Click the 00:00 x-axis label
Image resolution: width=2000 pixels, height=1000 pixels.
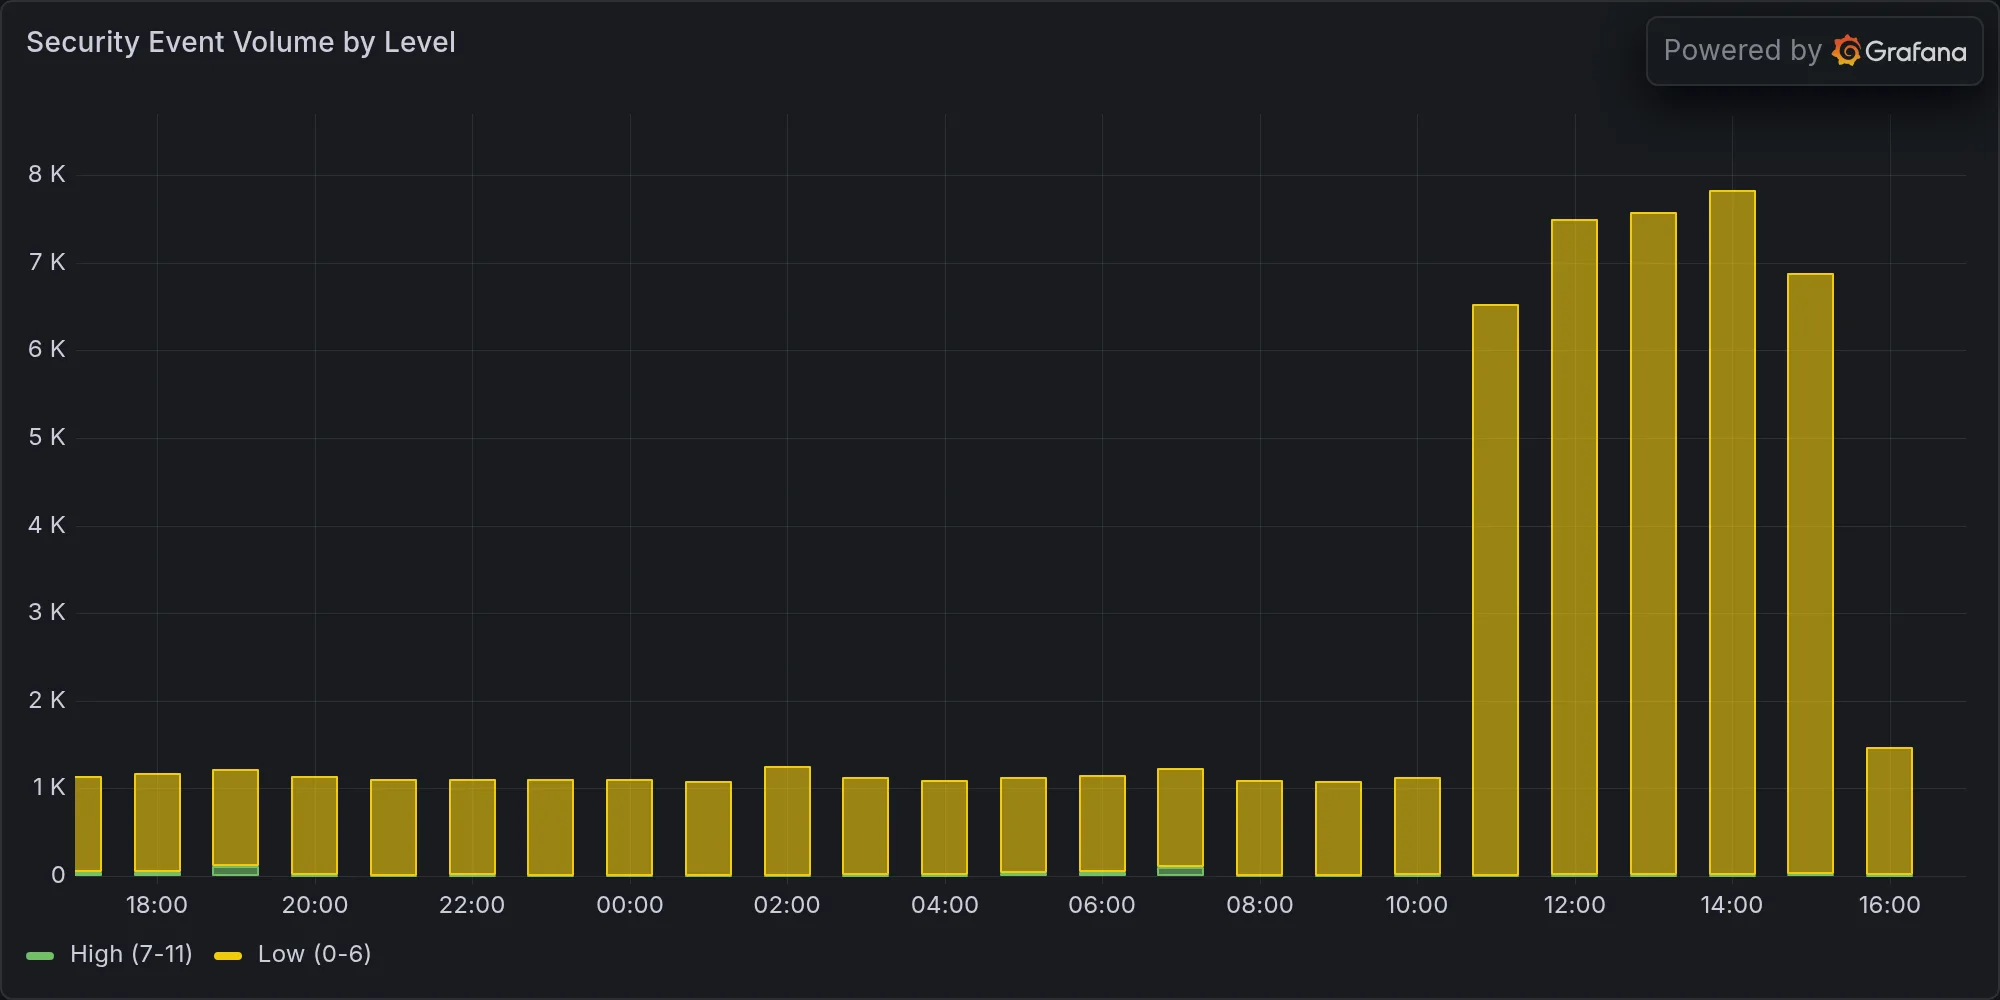pyautogui.click(x=630, y=905)
